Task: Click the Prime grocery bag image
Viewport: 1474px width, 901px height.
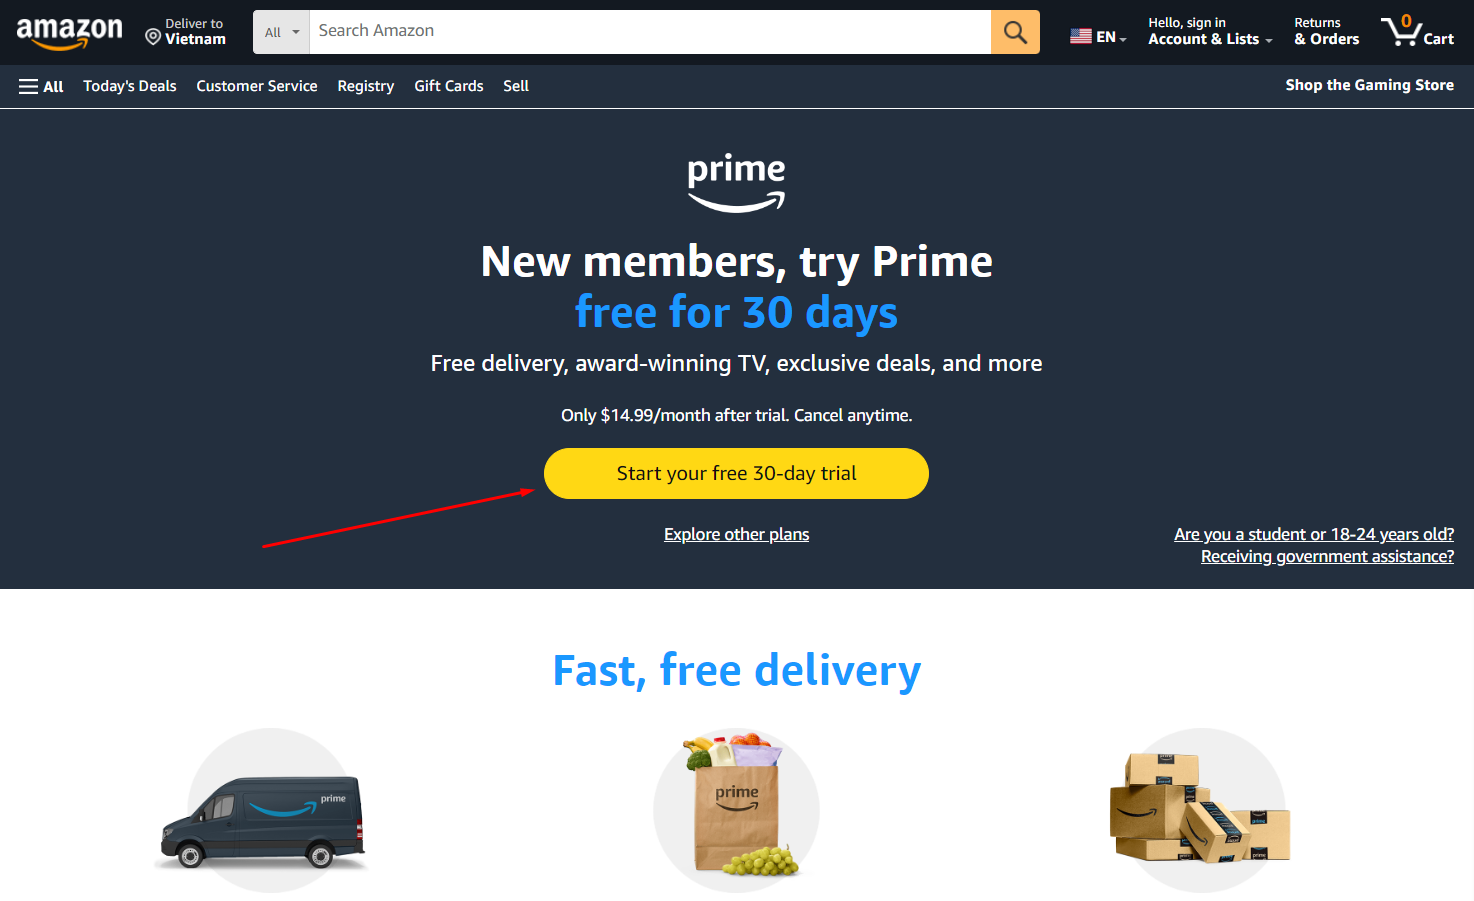Action: coord(737,806)
